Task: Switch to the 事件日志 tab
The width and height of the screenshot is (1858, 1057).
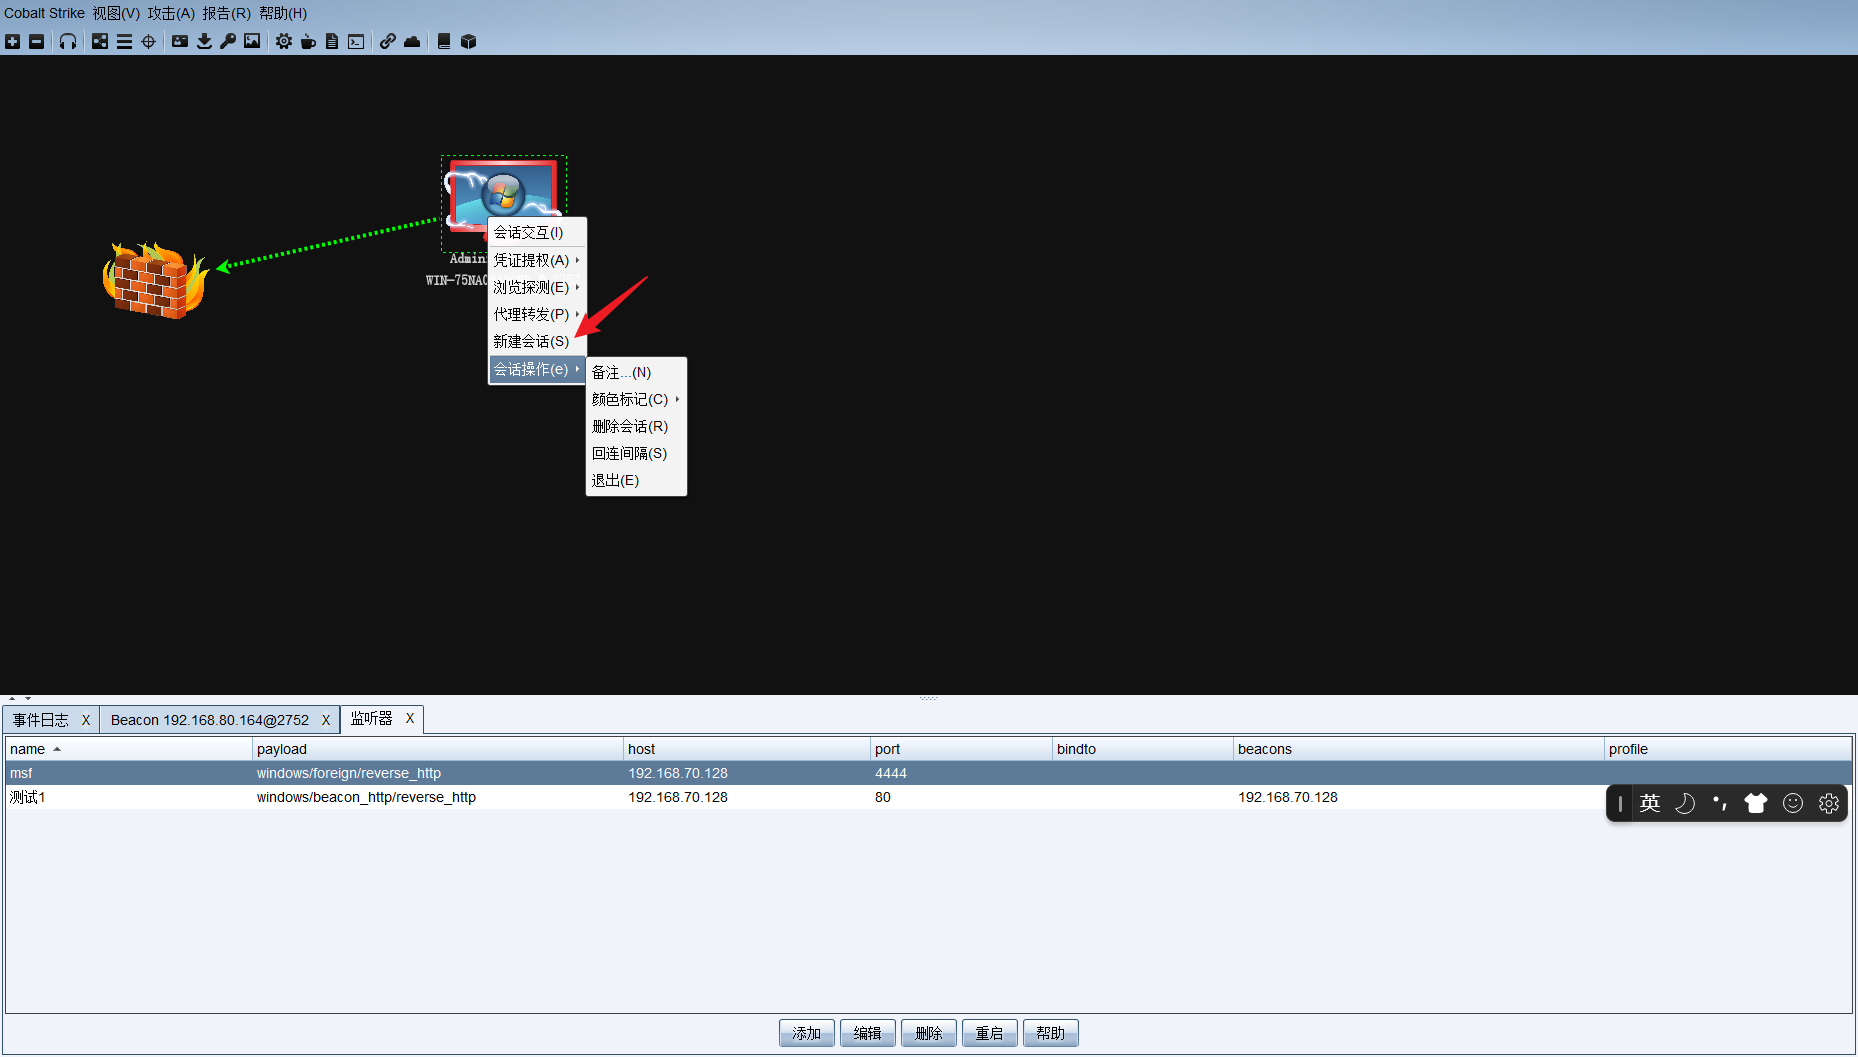Action: point(40,719)
